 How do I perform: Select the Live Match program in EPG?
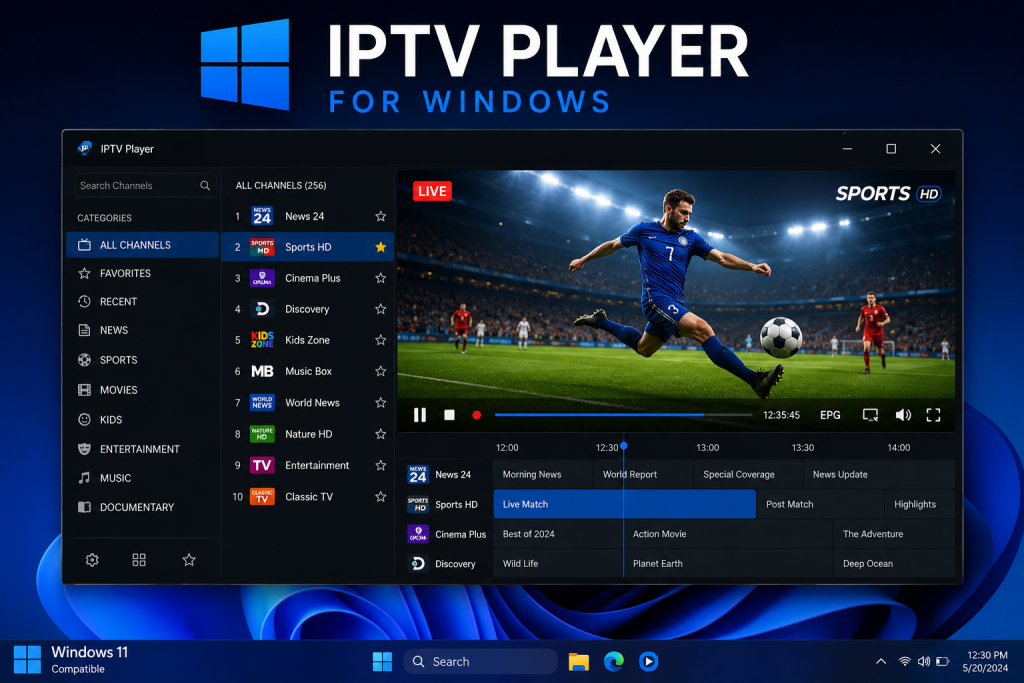point(624,504)
